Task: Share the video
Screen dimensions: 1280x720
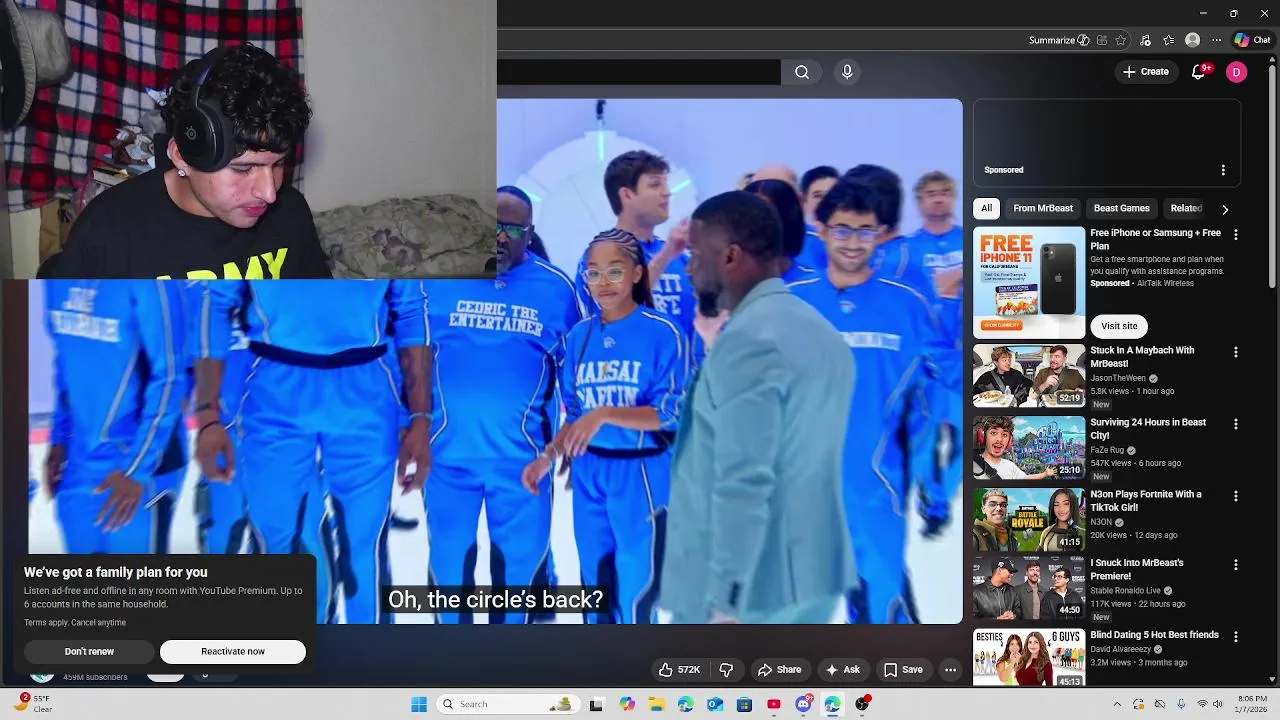Action: [778, 670]
